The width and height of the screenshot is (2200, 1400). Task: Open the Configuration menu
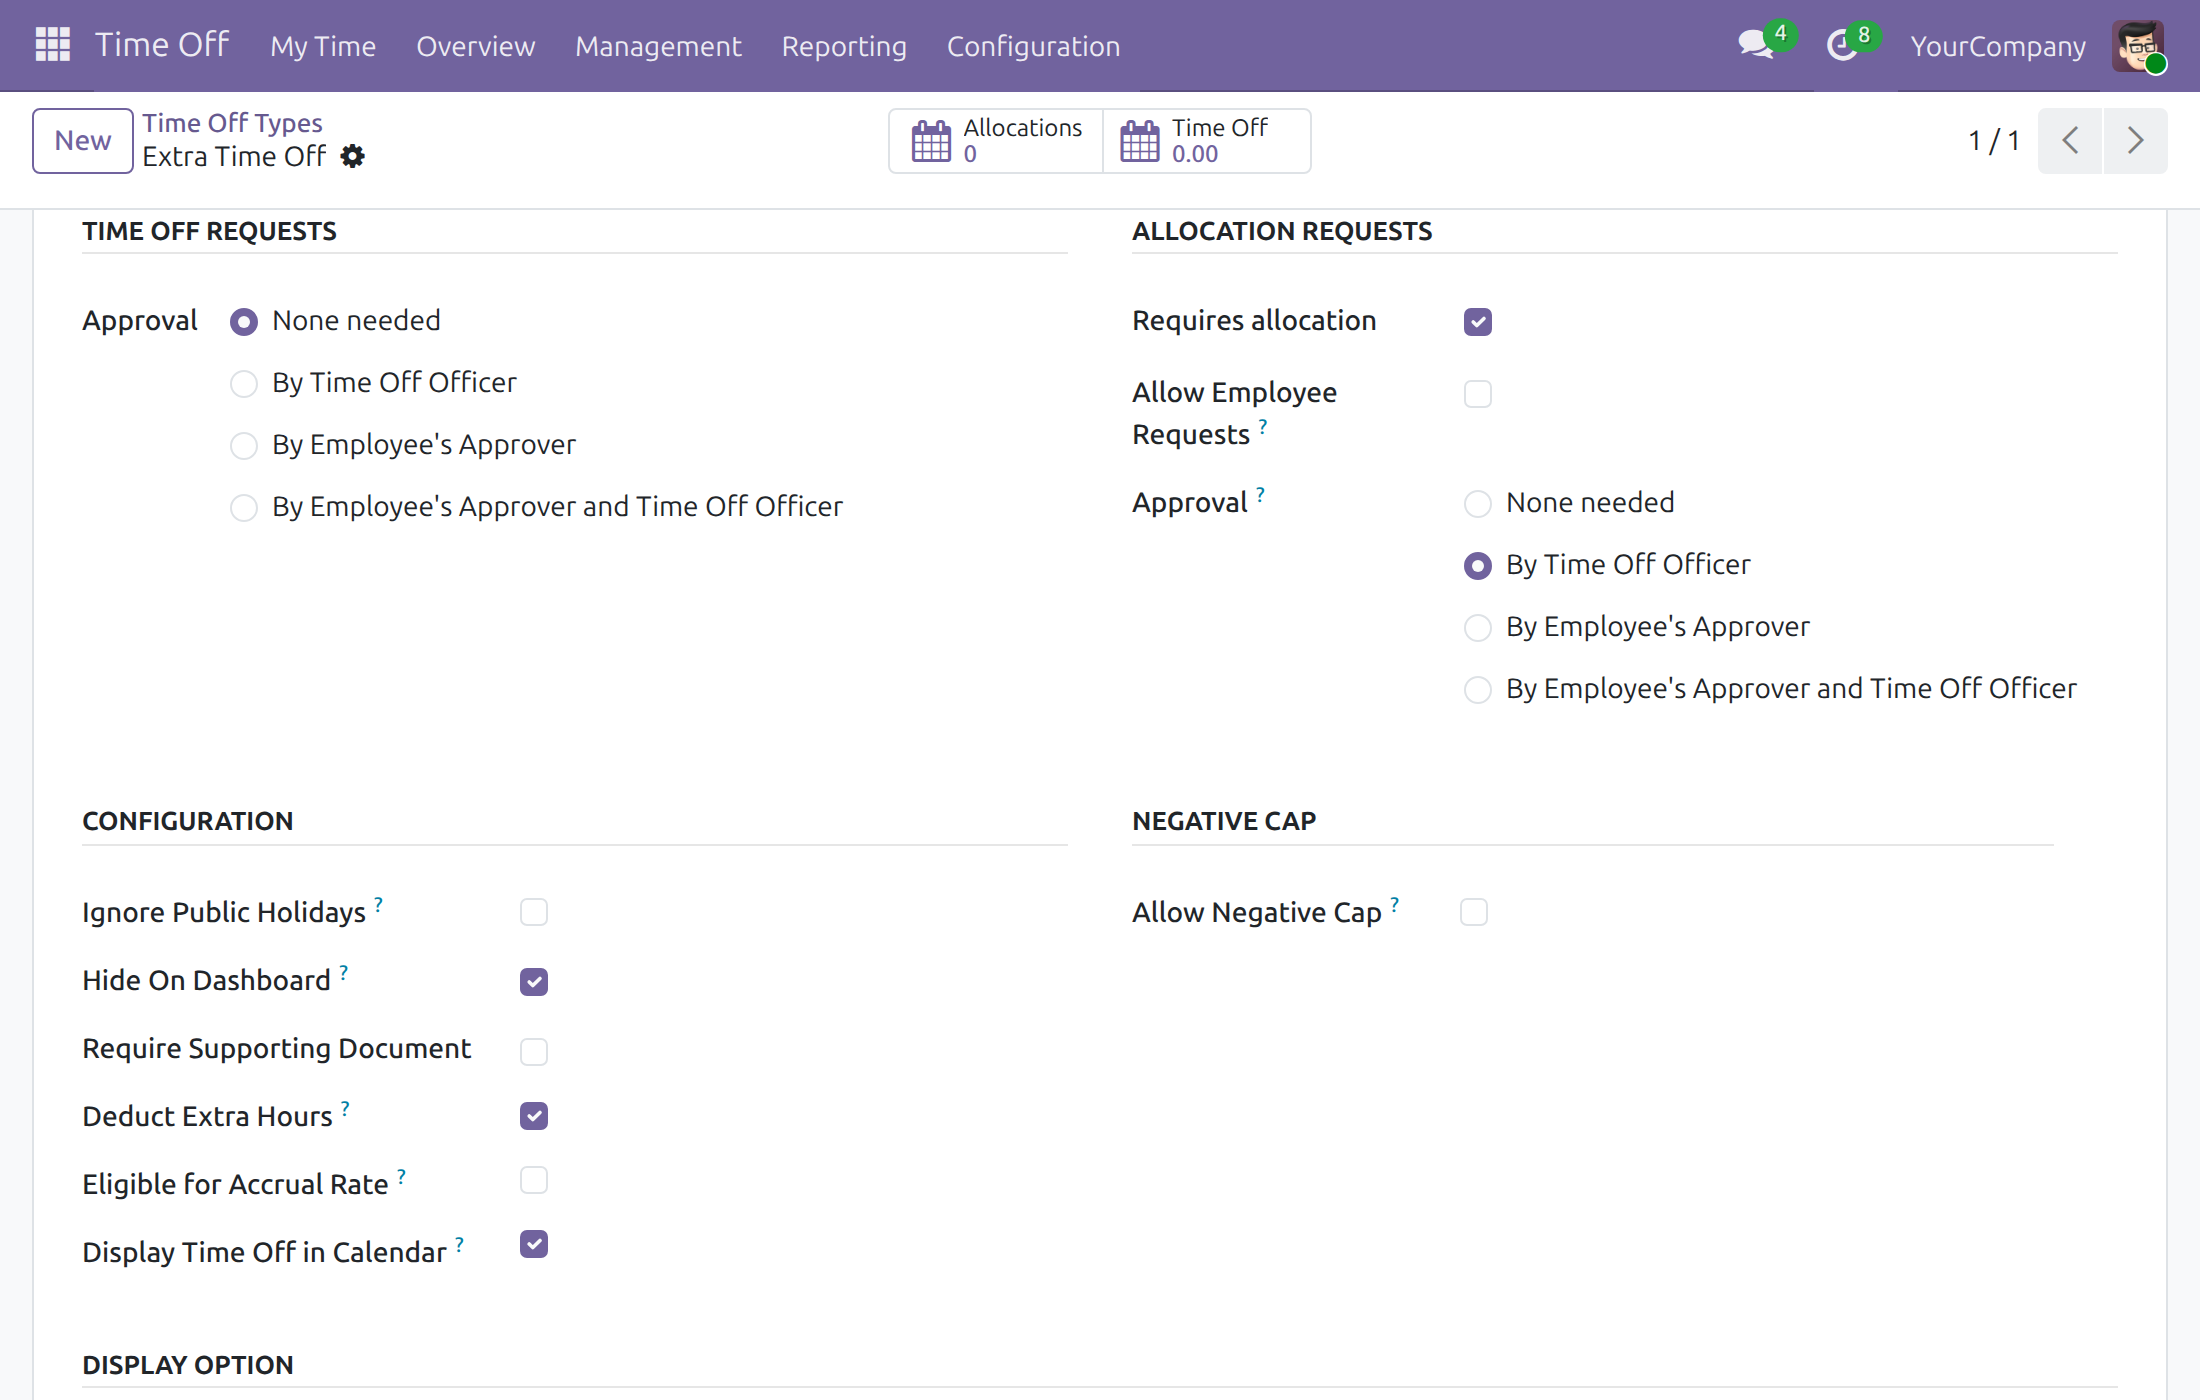[1033, 46]
